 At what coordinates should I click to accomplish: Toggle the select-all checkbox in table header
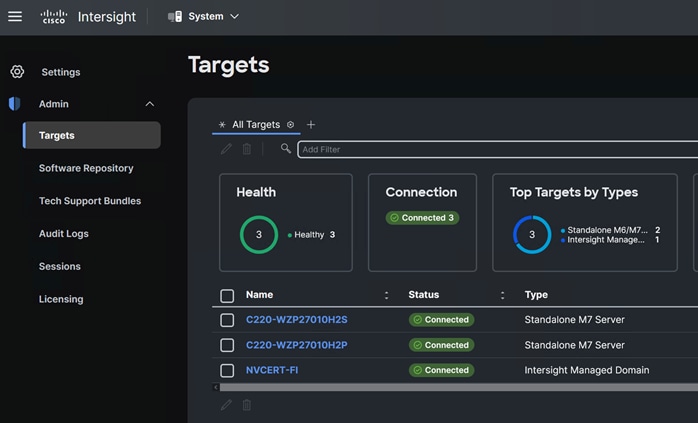(x=227, y=296)
